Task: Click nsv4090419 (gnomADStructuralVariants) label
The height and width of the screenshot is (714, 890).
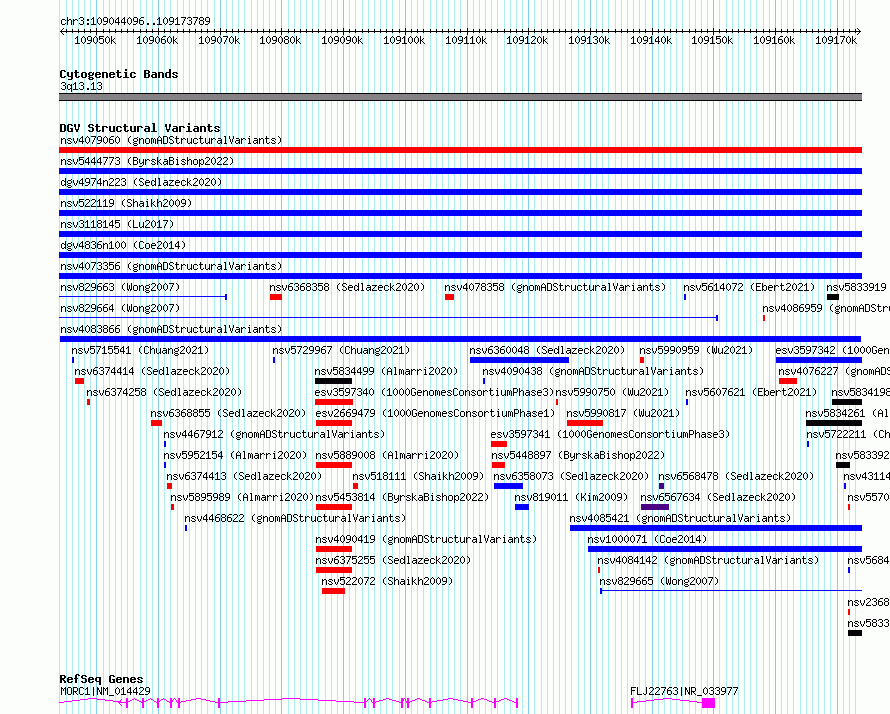Action: point(426,539)
